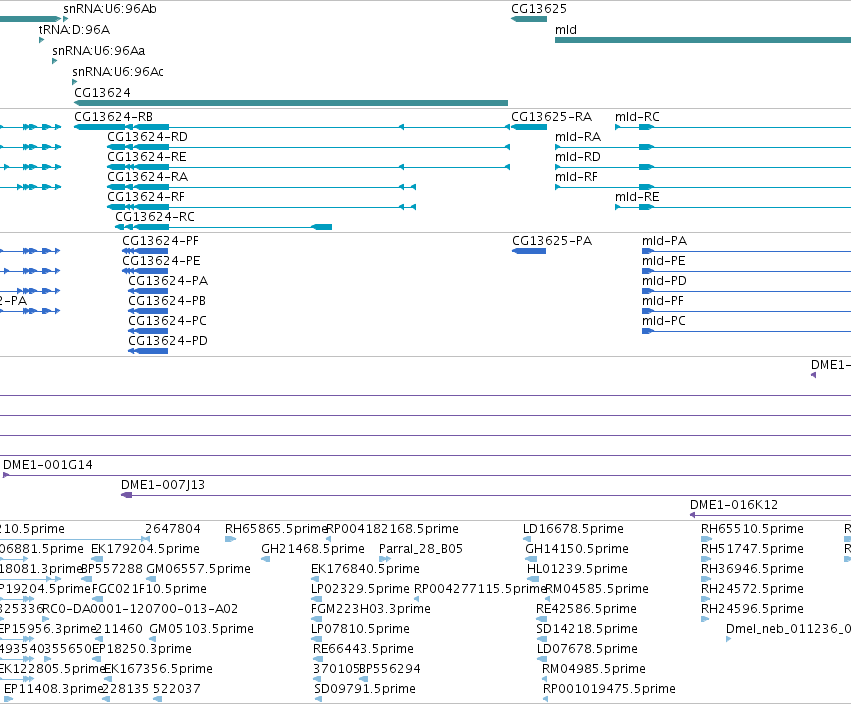
Task: Click EST RE42586.5prime
Action: pos(586,610)
